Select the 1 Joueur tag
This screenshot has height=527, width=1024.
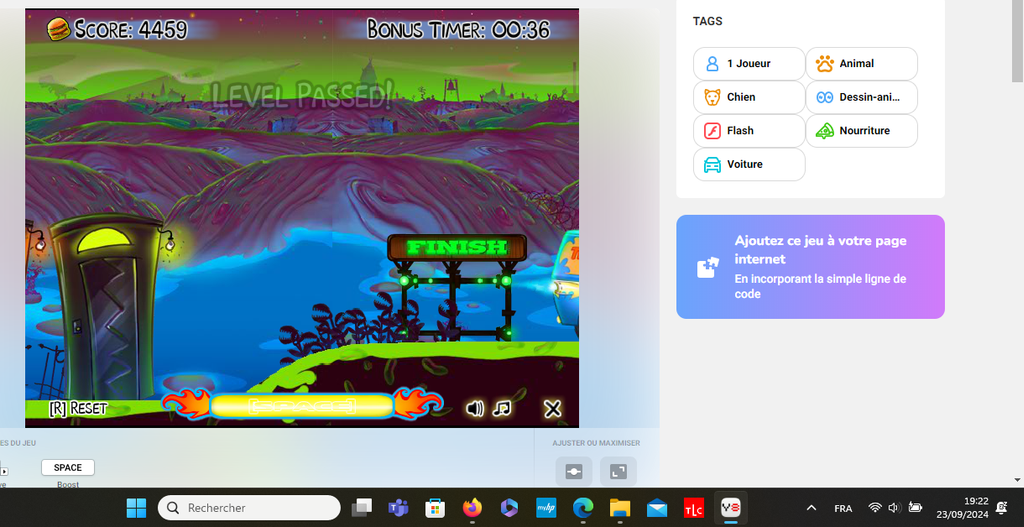pyautogui.click(x=749, y=63)
